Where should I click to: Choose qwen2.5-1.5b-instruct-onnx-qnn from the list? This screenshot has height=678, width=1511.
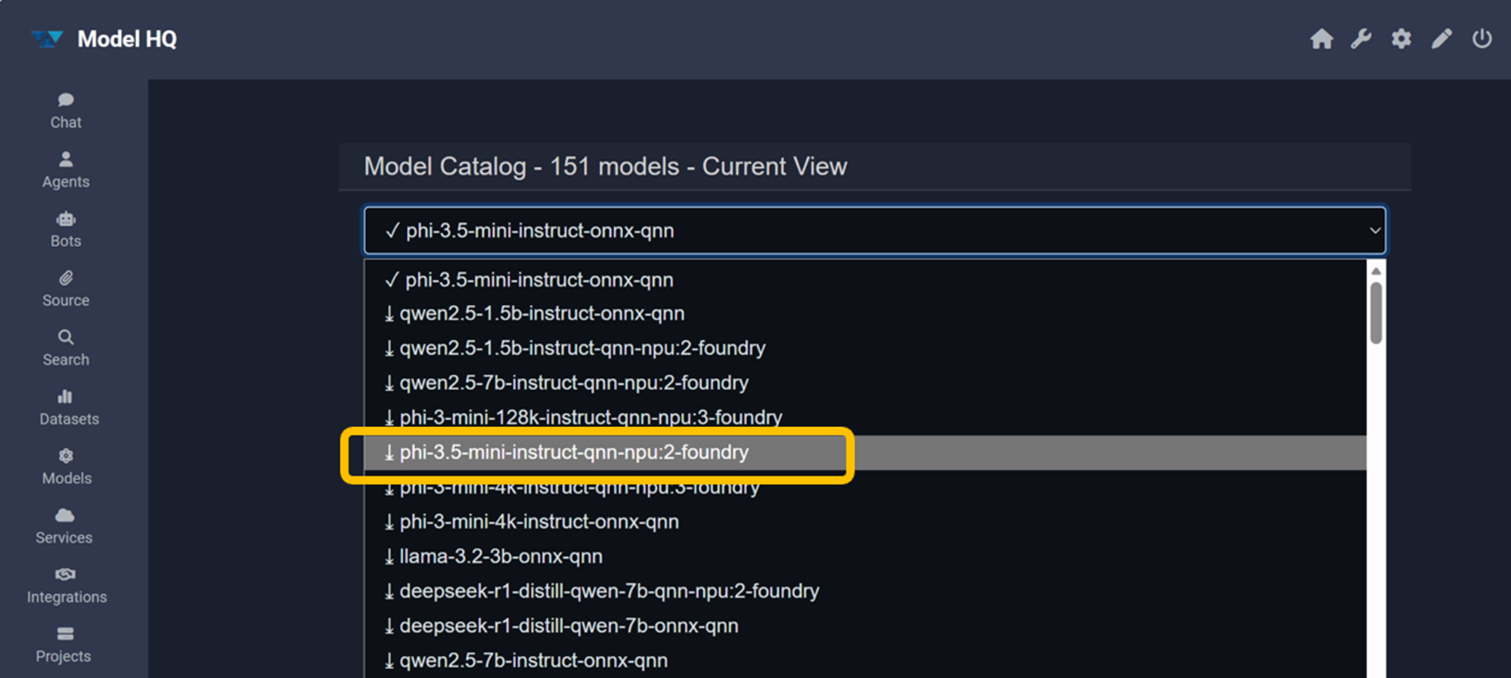coord(866,314)
